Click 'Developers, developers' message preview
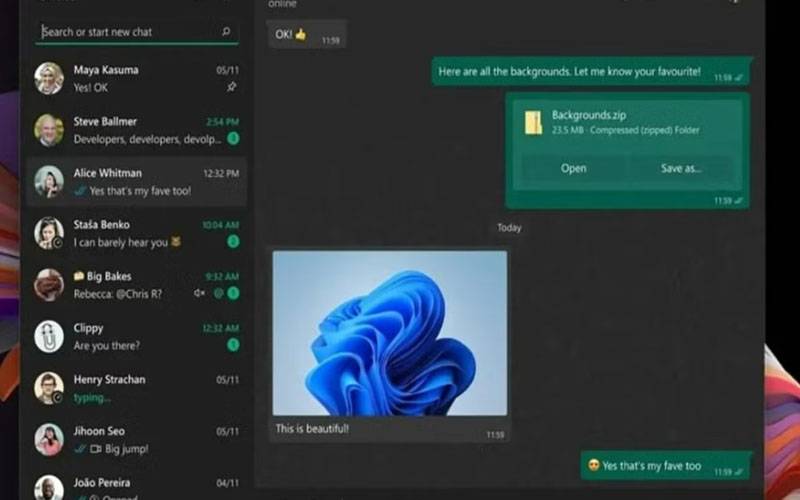This screenshot has height=500, width=800. point(147,139)
